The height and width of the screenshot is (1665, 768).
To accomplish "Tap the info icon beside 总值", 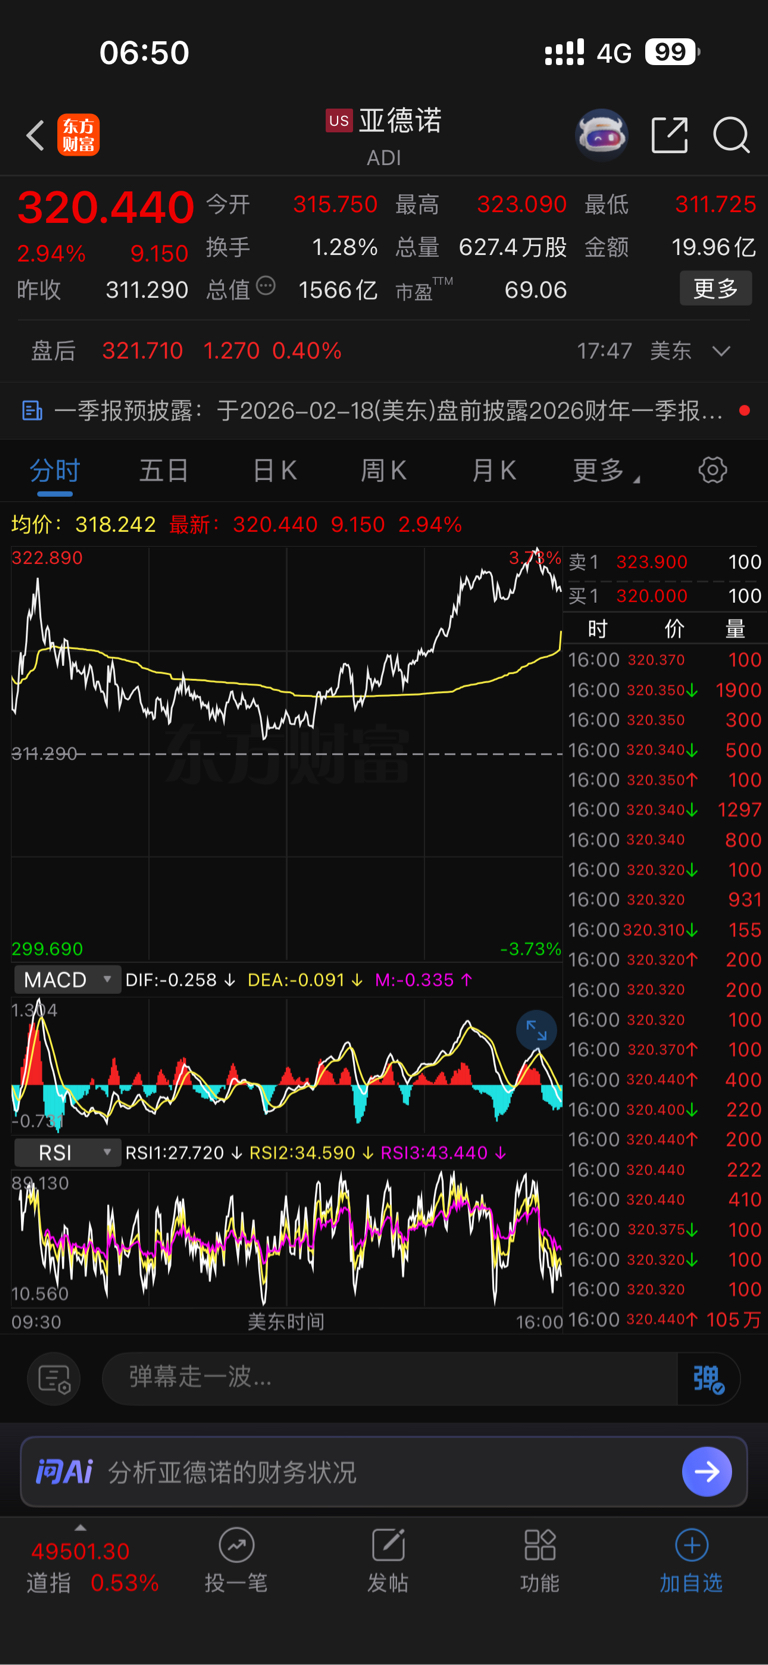I will point(266,286).
